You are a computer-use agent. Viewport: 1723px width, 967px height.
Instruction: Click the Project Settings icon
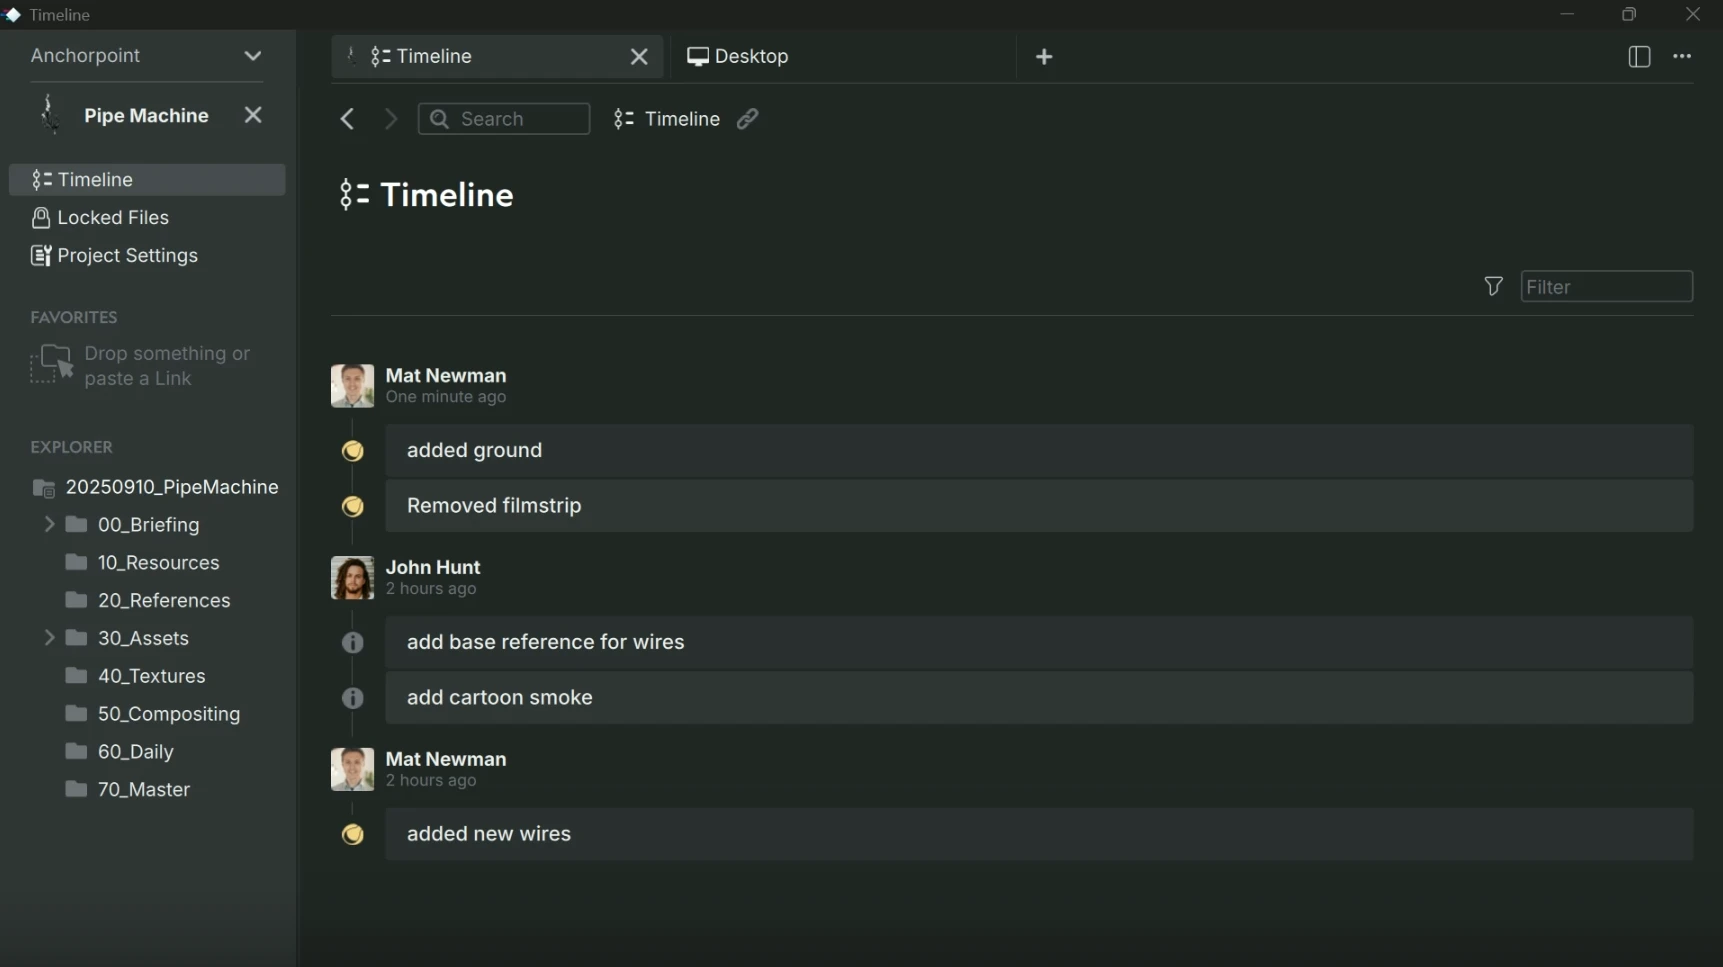click(41, 256)
